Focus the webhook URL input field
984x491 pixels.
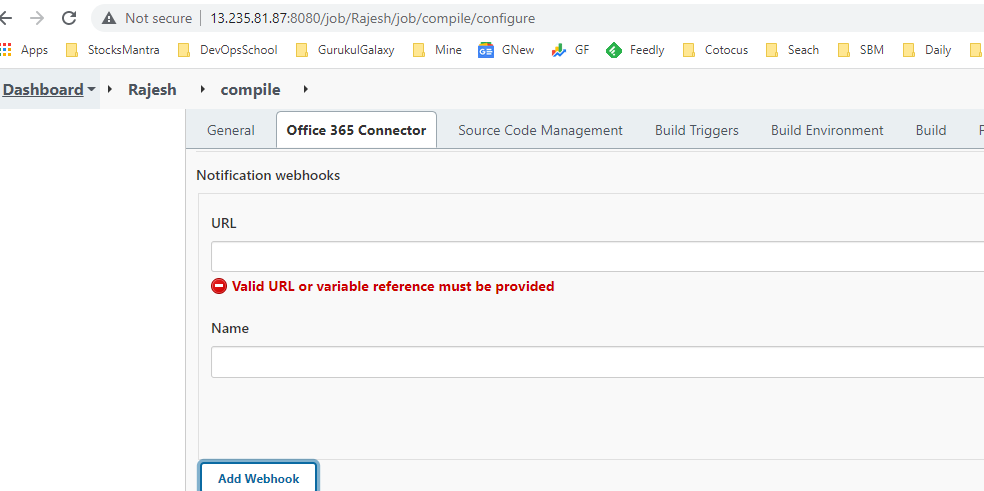597,256
